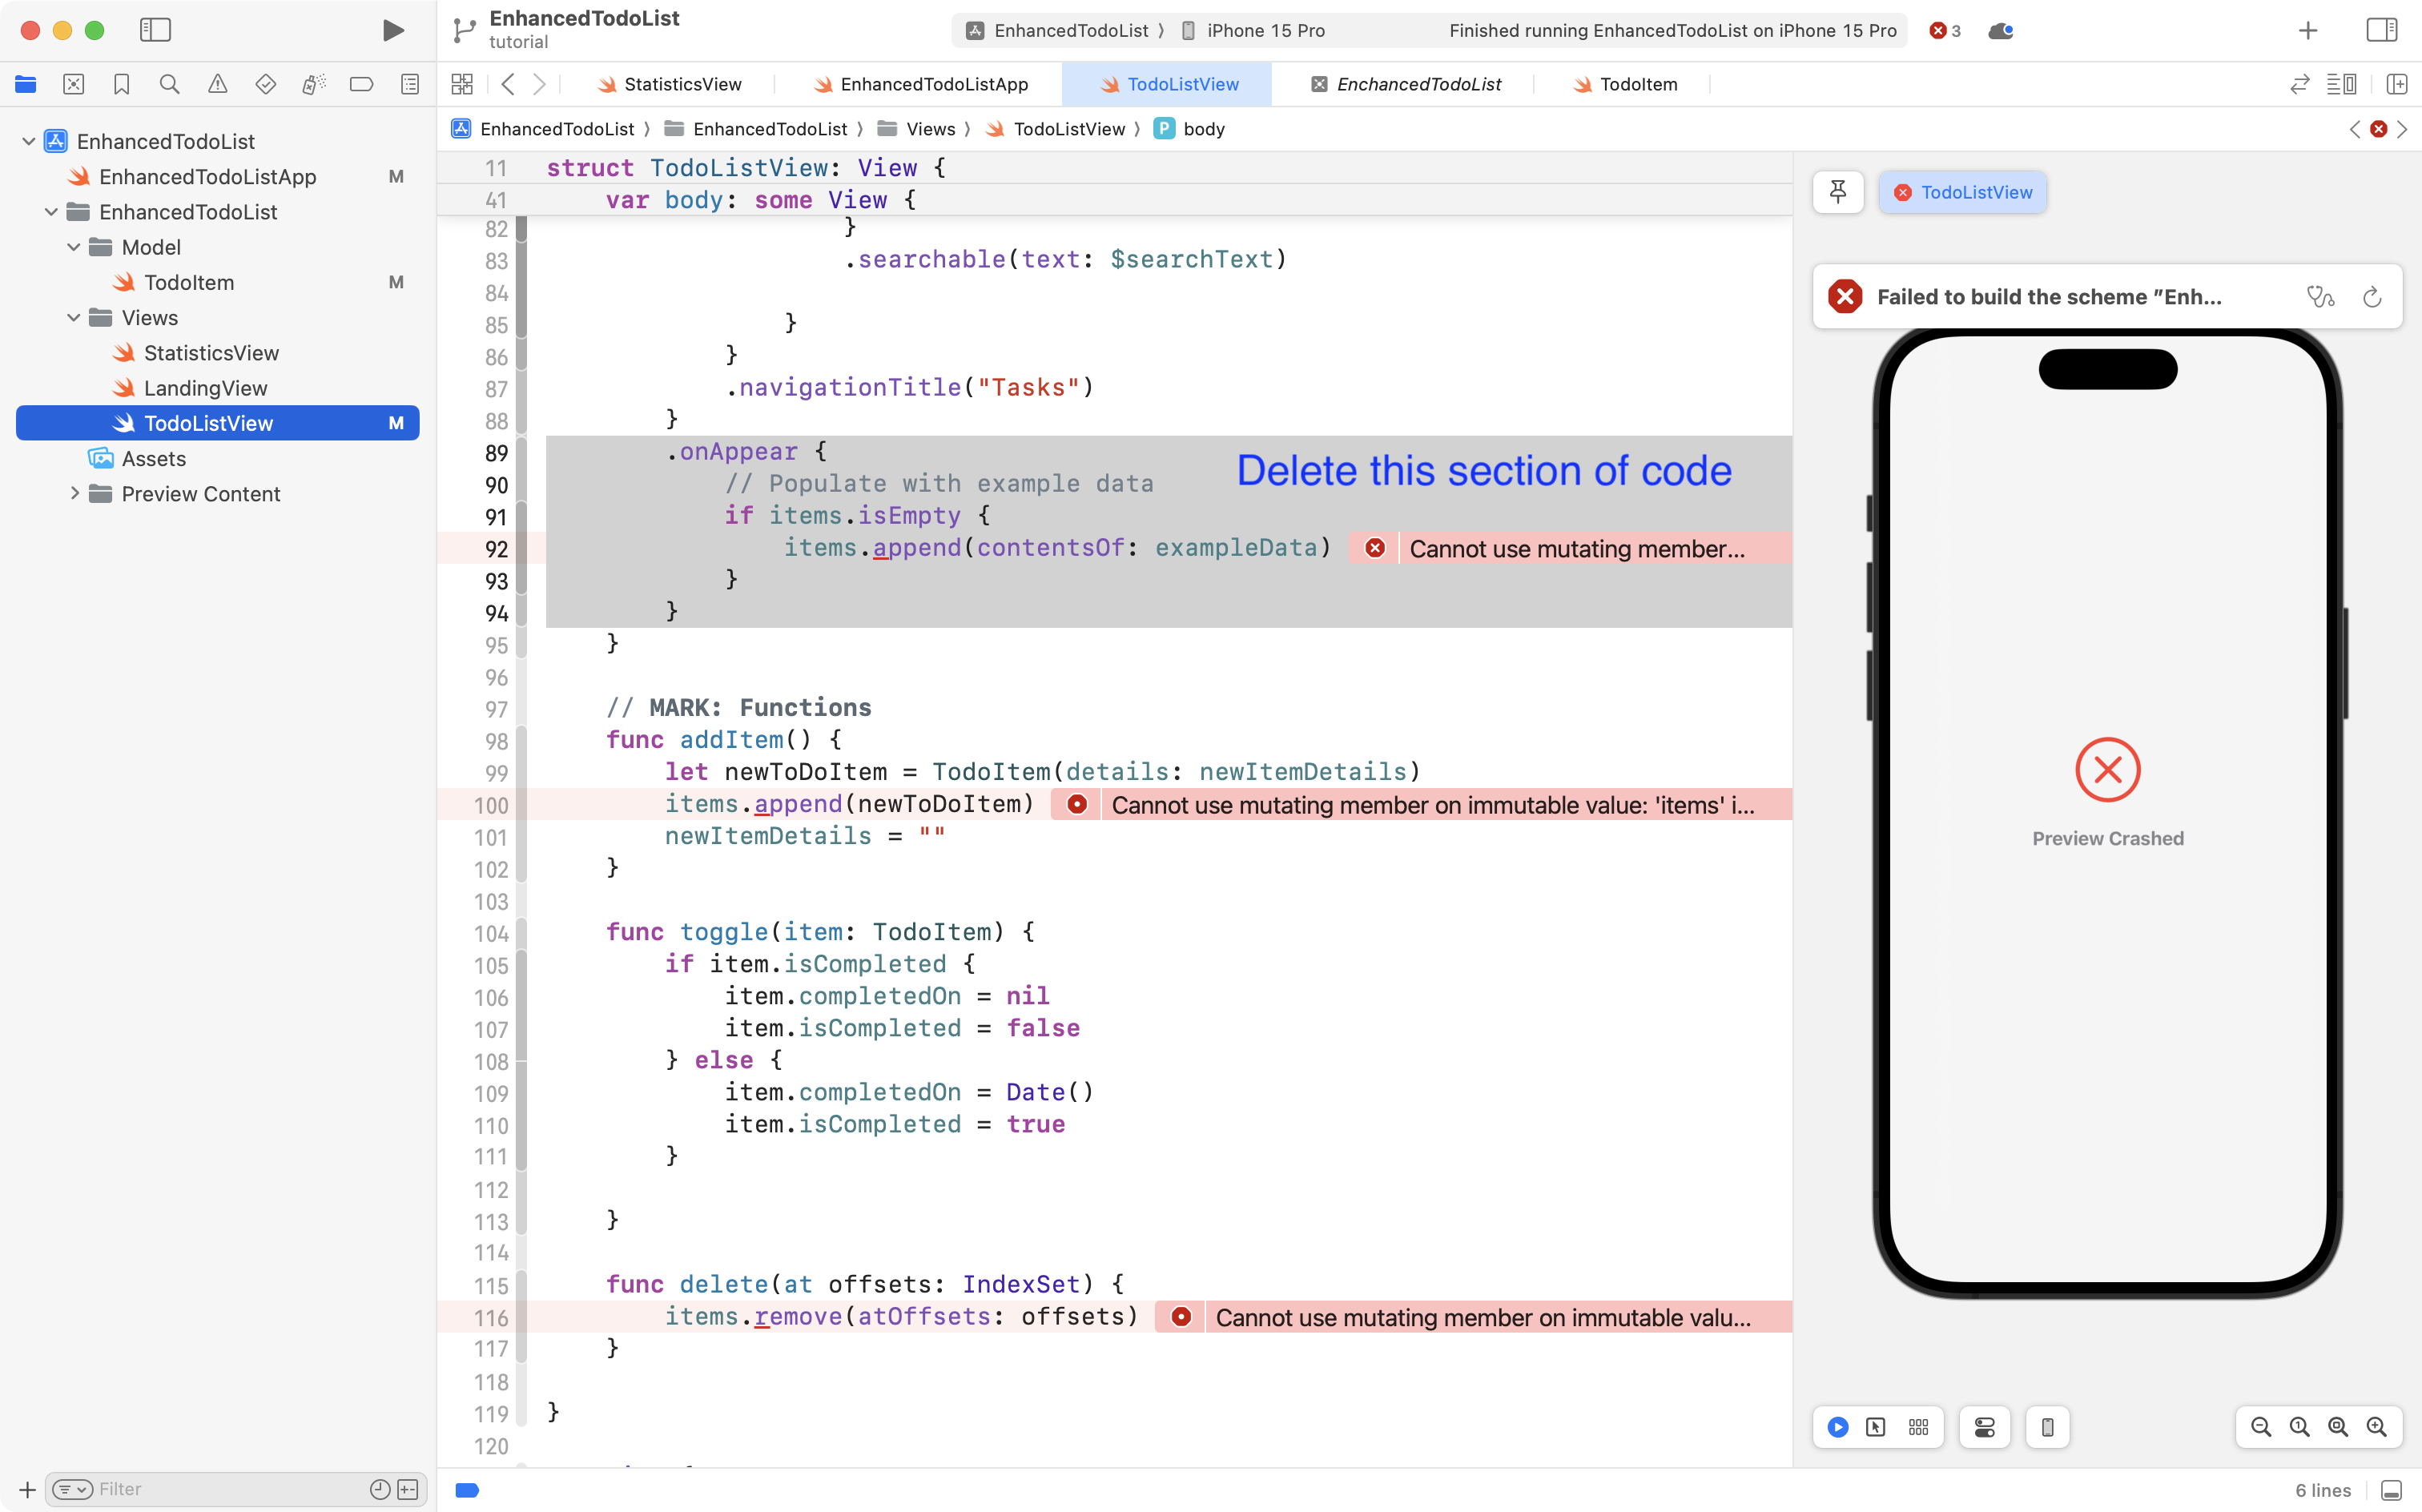
Task: Retry building the failed preview scheme
Action: [x=2371, y=296]
